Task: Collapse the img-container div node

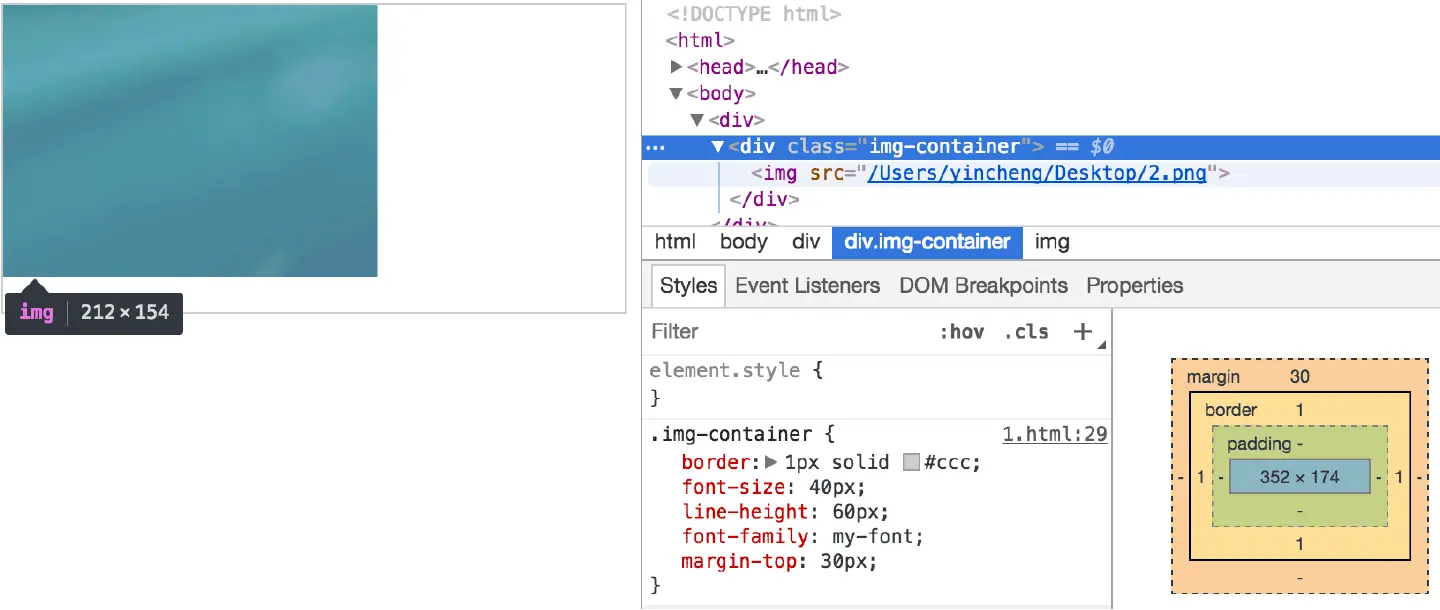Action: (717, 147)
